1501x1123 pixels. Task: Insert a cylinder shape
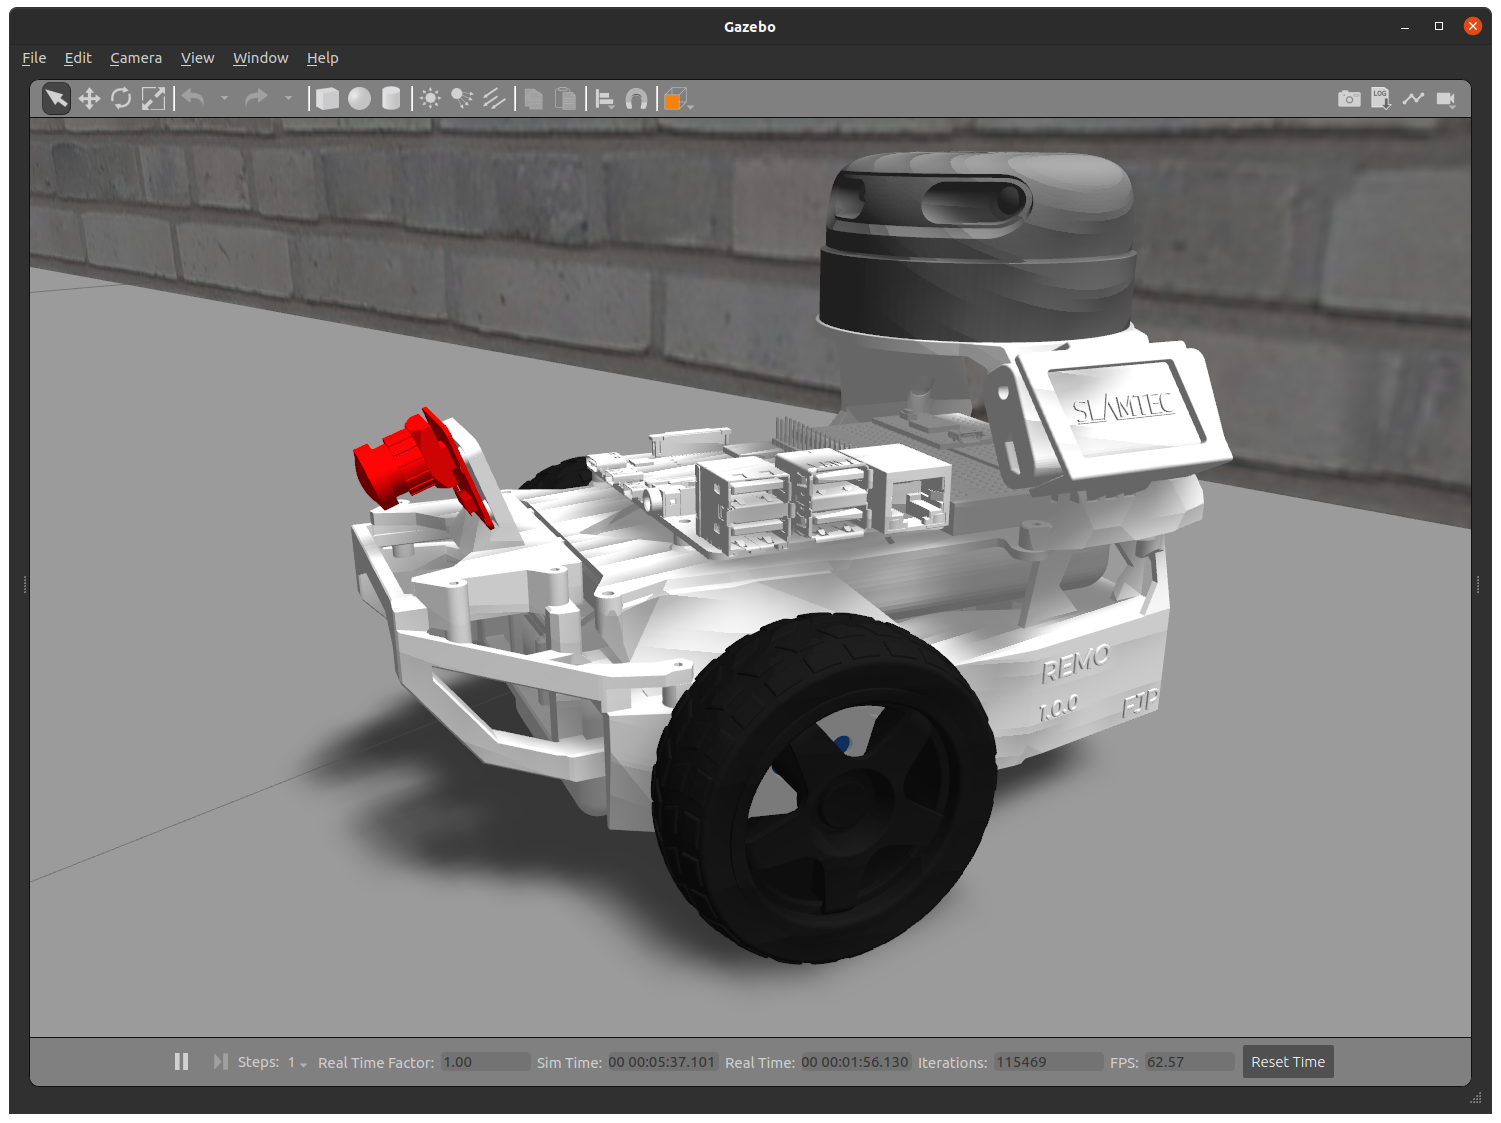[x=391, y=98]
